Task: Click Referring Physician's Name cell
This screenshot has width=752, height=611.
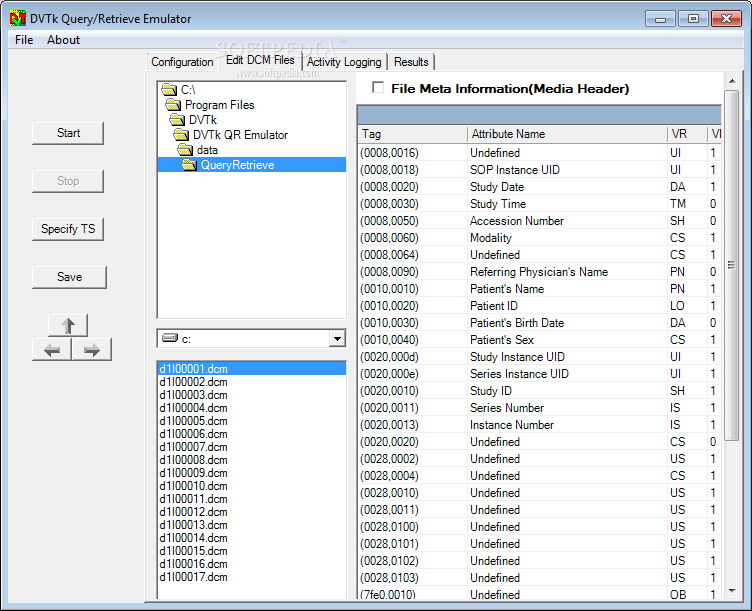Action: click(x=567, y=272)
